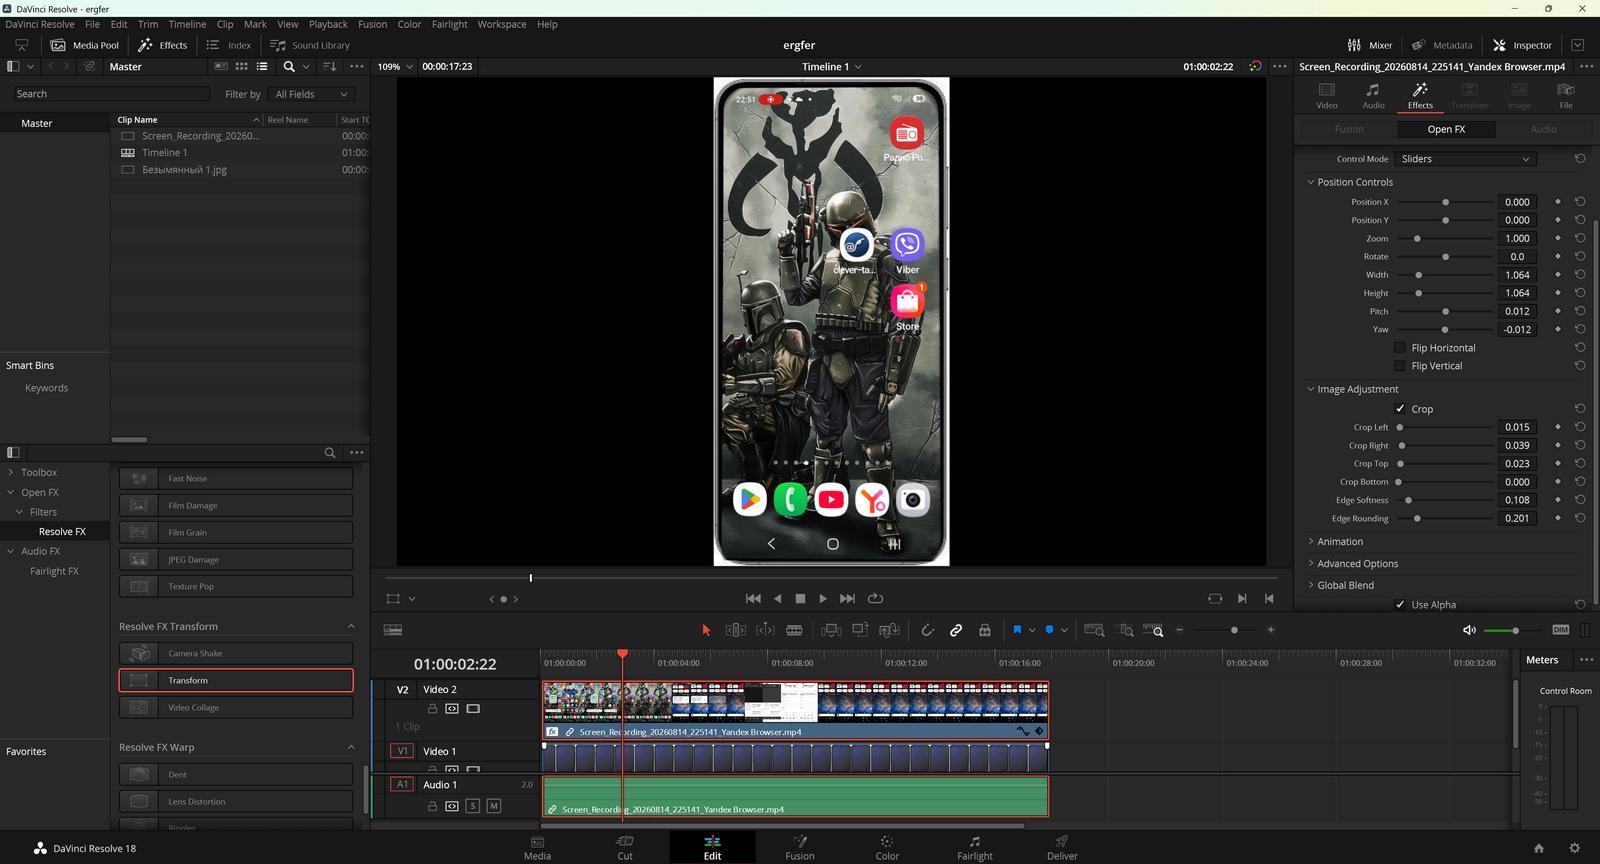Open the Metadata panel

pos(1442,45)
